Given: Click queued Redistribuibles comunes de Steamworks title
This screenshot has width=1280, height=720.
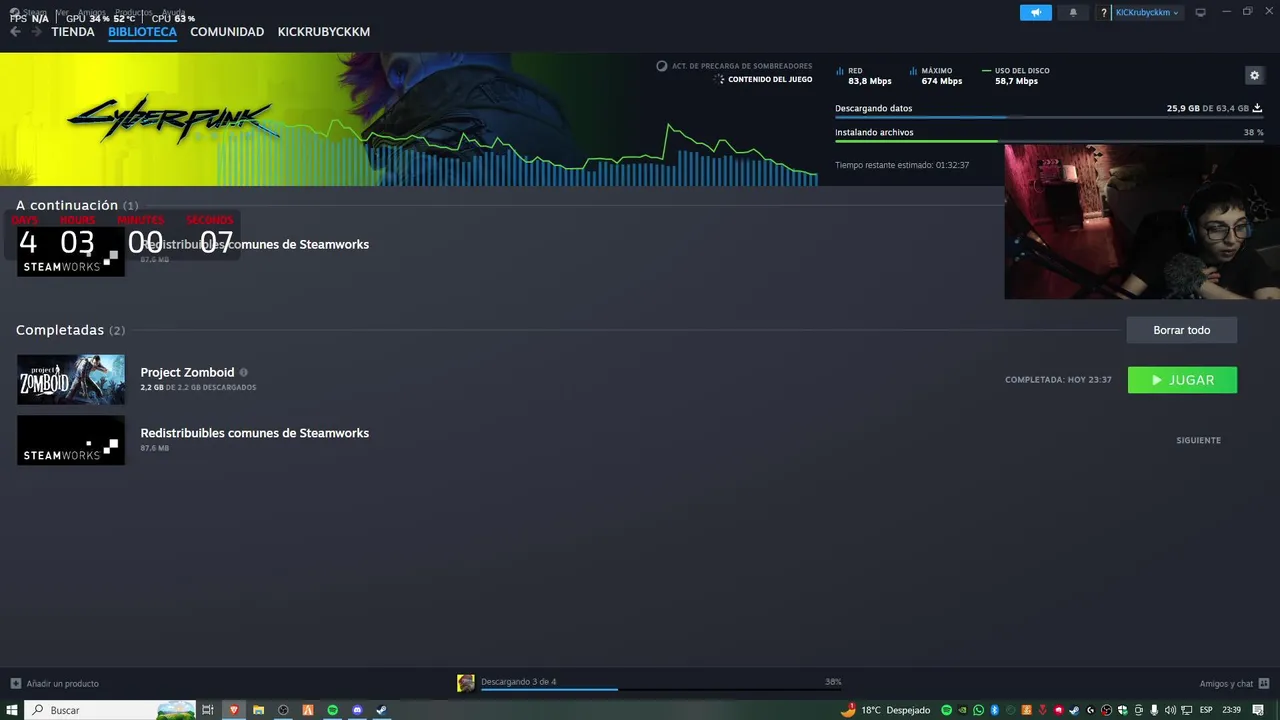Looking at the screenshot, I should tap(254, 244).
